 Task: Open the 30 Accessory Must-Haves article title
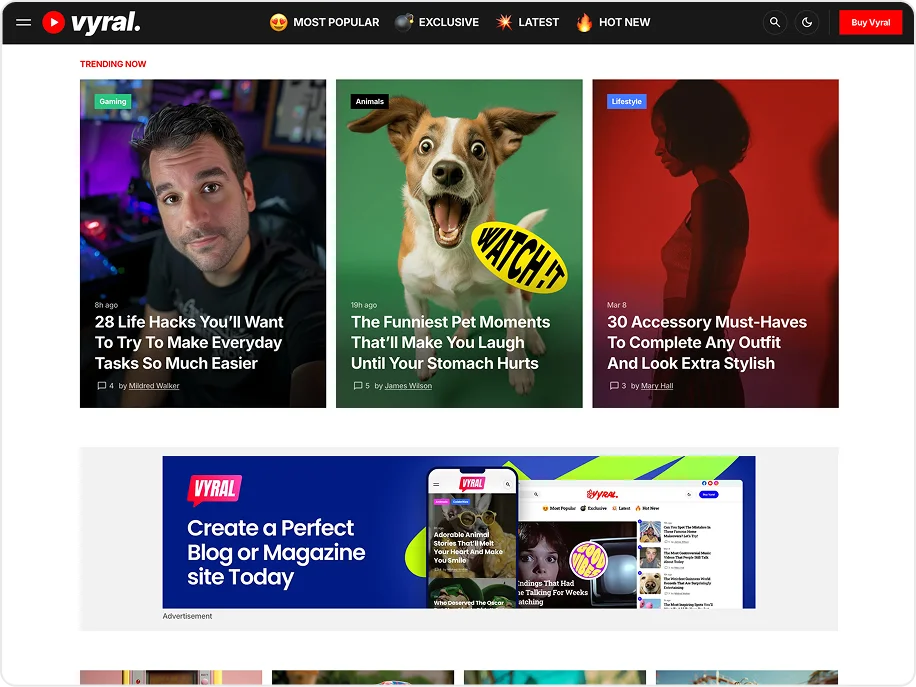[707, 342]
